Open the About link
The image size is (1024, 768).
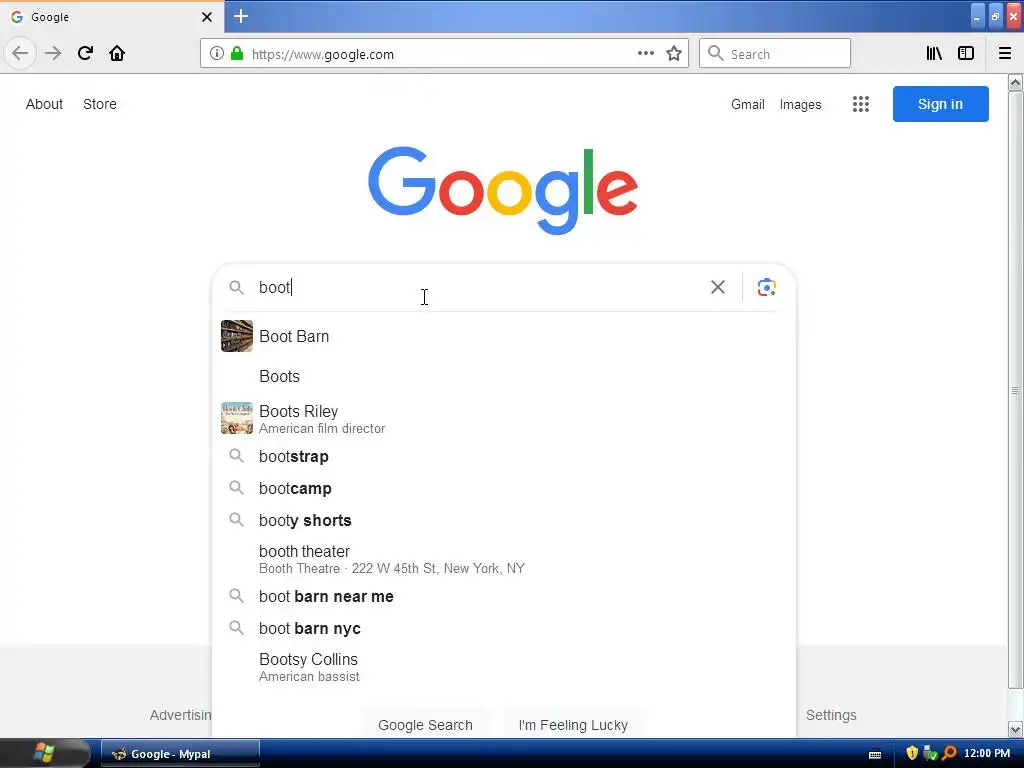(44, 104)
